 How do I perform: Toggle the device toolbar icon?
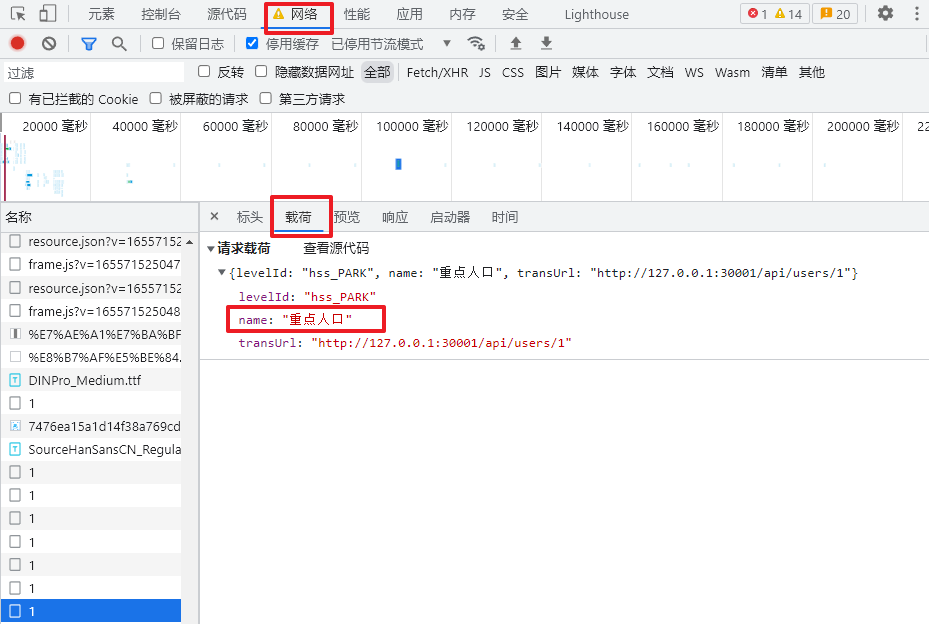click(x=47, y=14)
